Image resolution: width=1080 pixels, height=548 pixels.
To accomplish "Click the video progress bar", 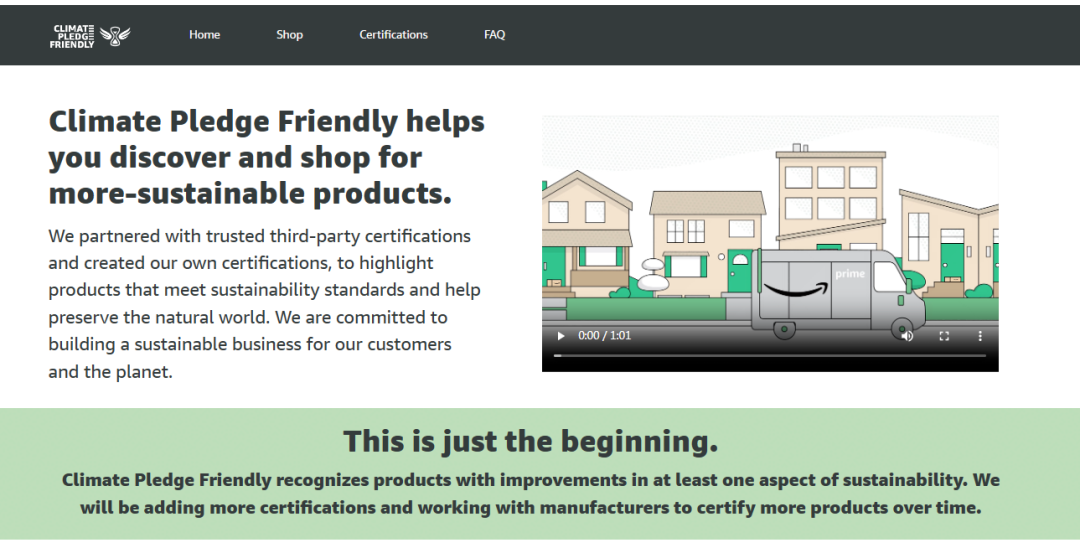I will tap(770, 355).
